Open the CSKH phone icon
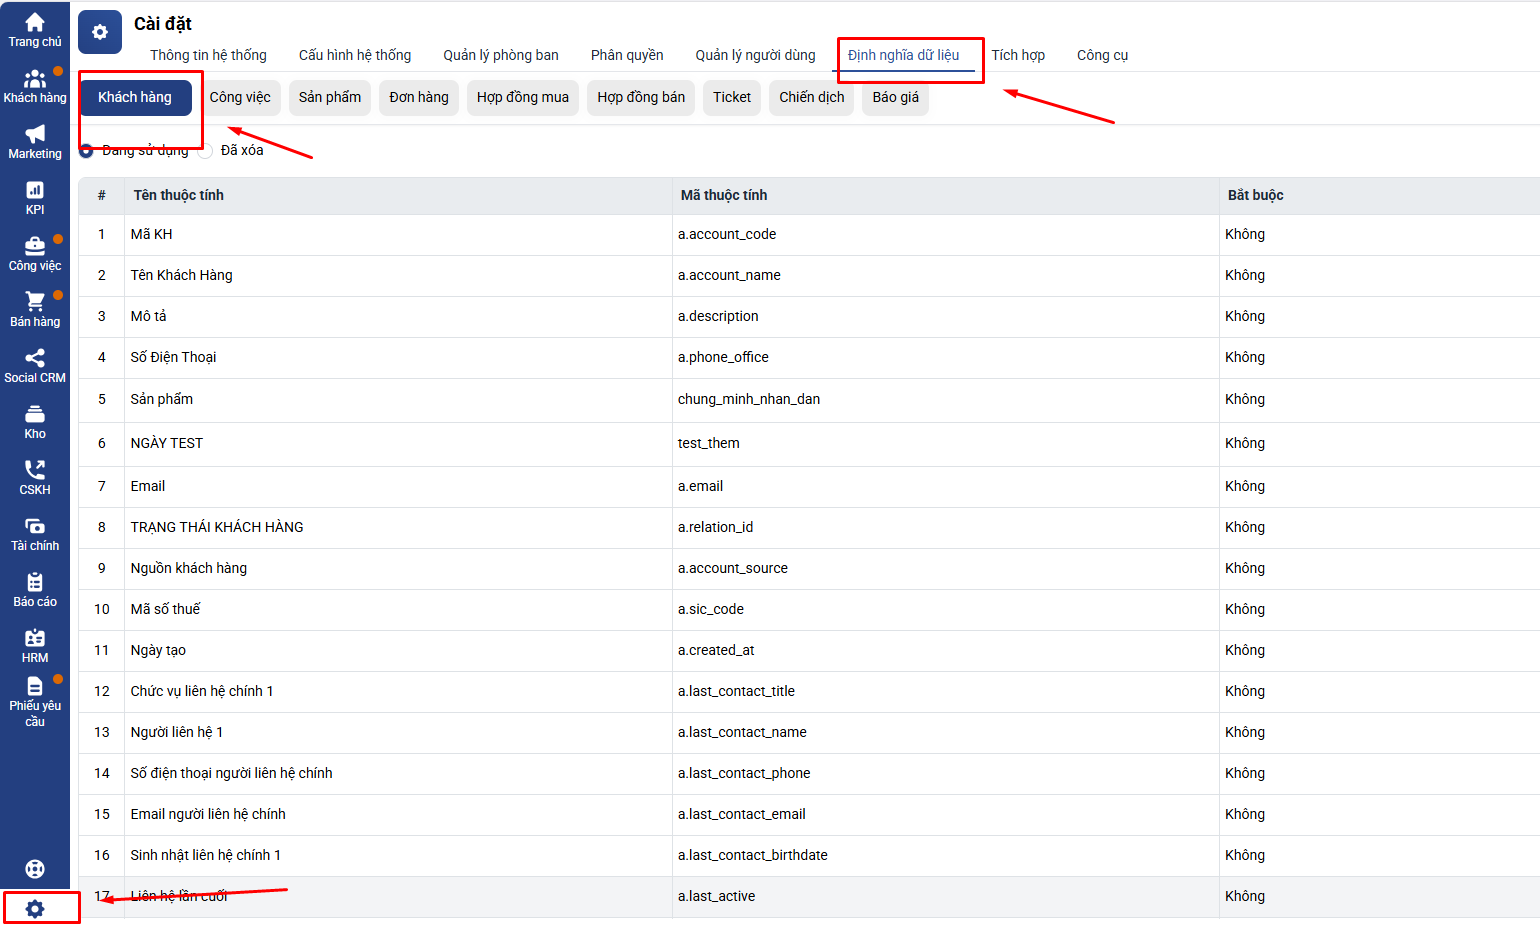Image resolution: width=1540 pixels, height=925 pixels. [x=35, y=477]
